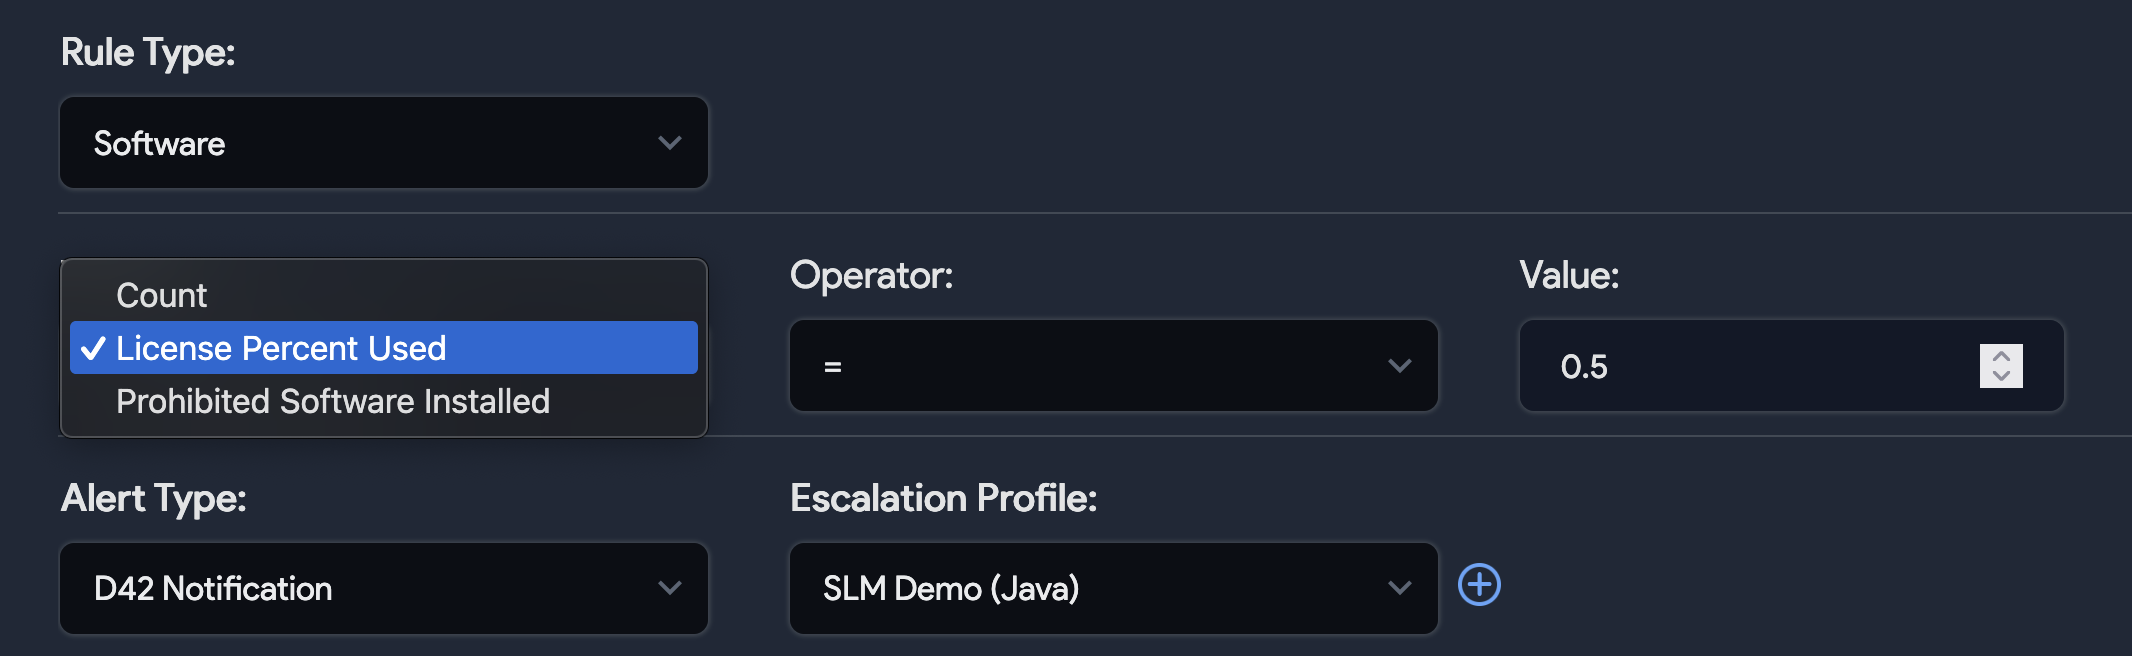Select the highlighted License Percent Used option
This screenshot has height=656, width=2132.
(x=281, y=348)
